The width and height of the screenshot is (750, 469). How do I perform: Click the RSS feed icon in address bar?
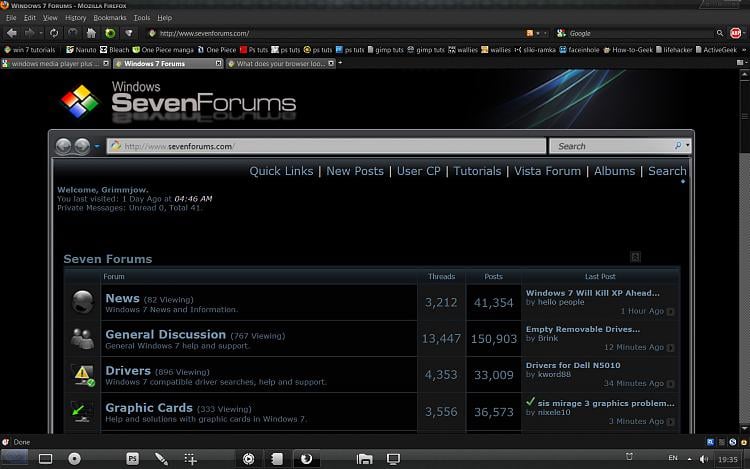(x=529, y=33)
